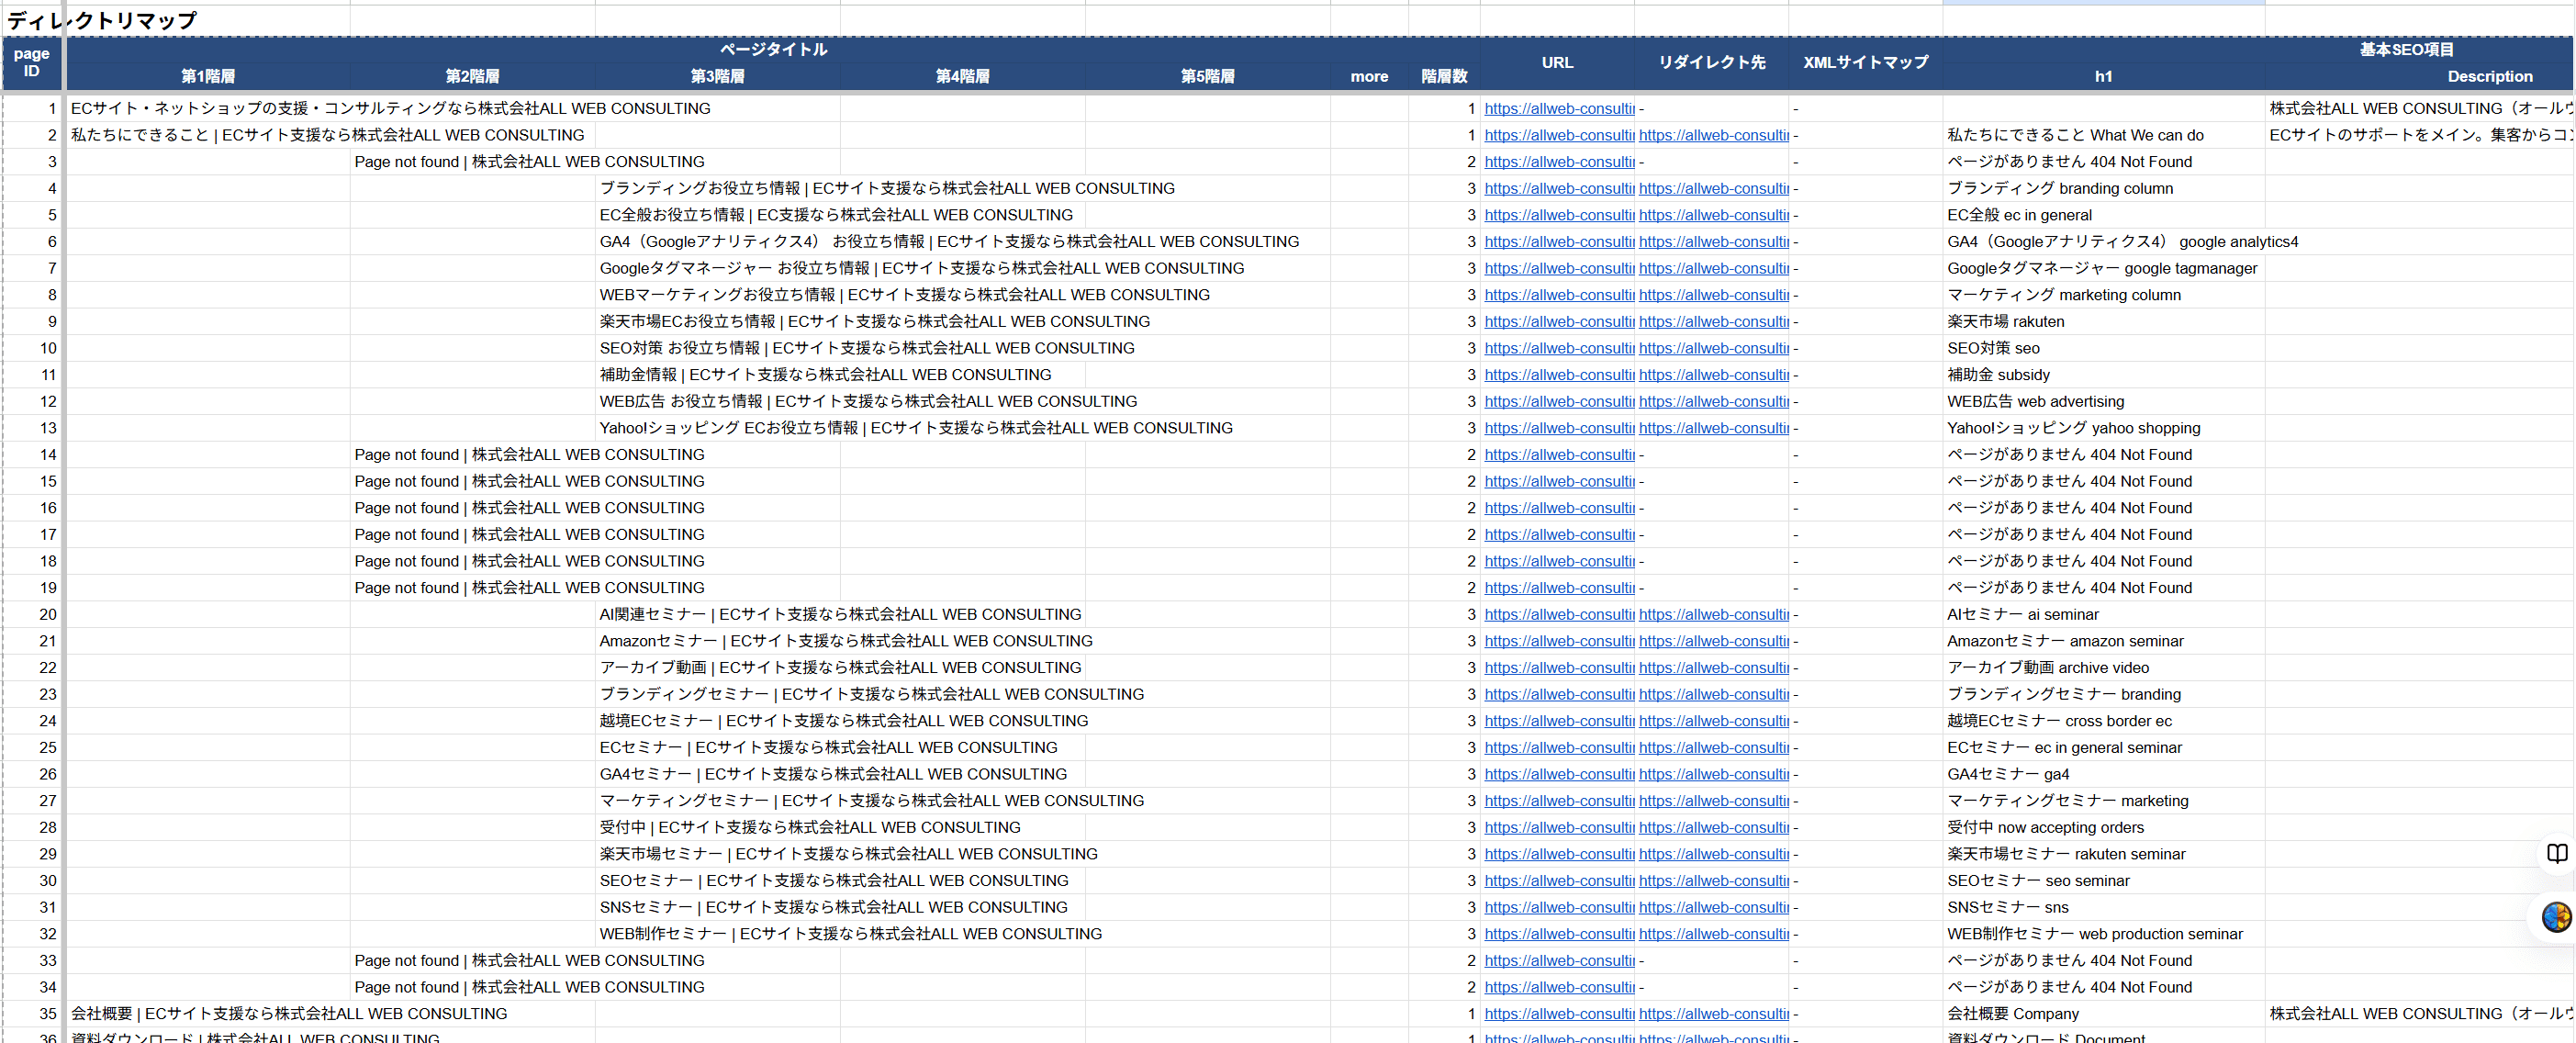Open URL link for SEO対策 お役立ち情報 row
The image size is (2576, 1043).
(1558, 348)
